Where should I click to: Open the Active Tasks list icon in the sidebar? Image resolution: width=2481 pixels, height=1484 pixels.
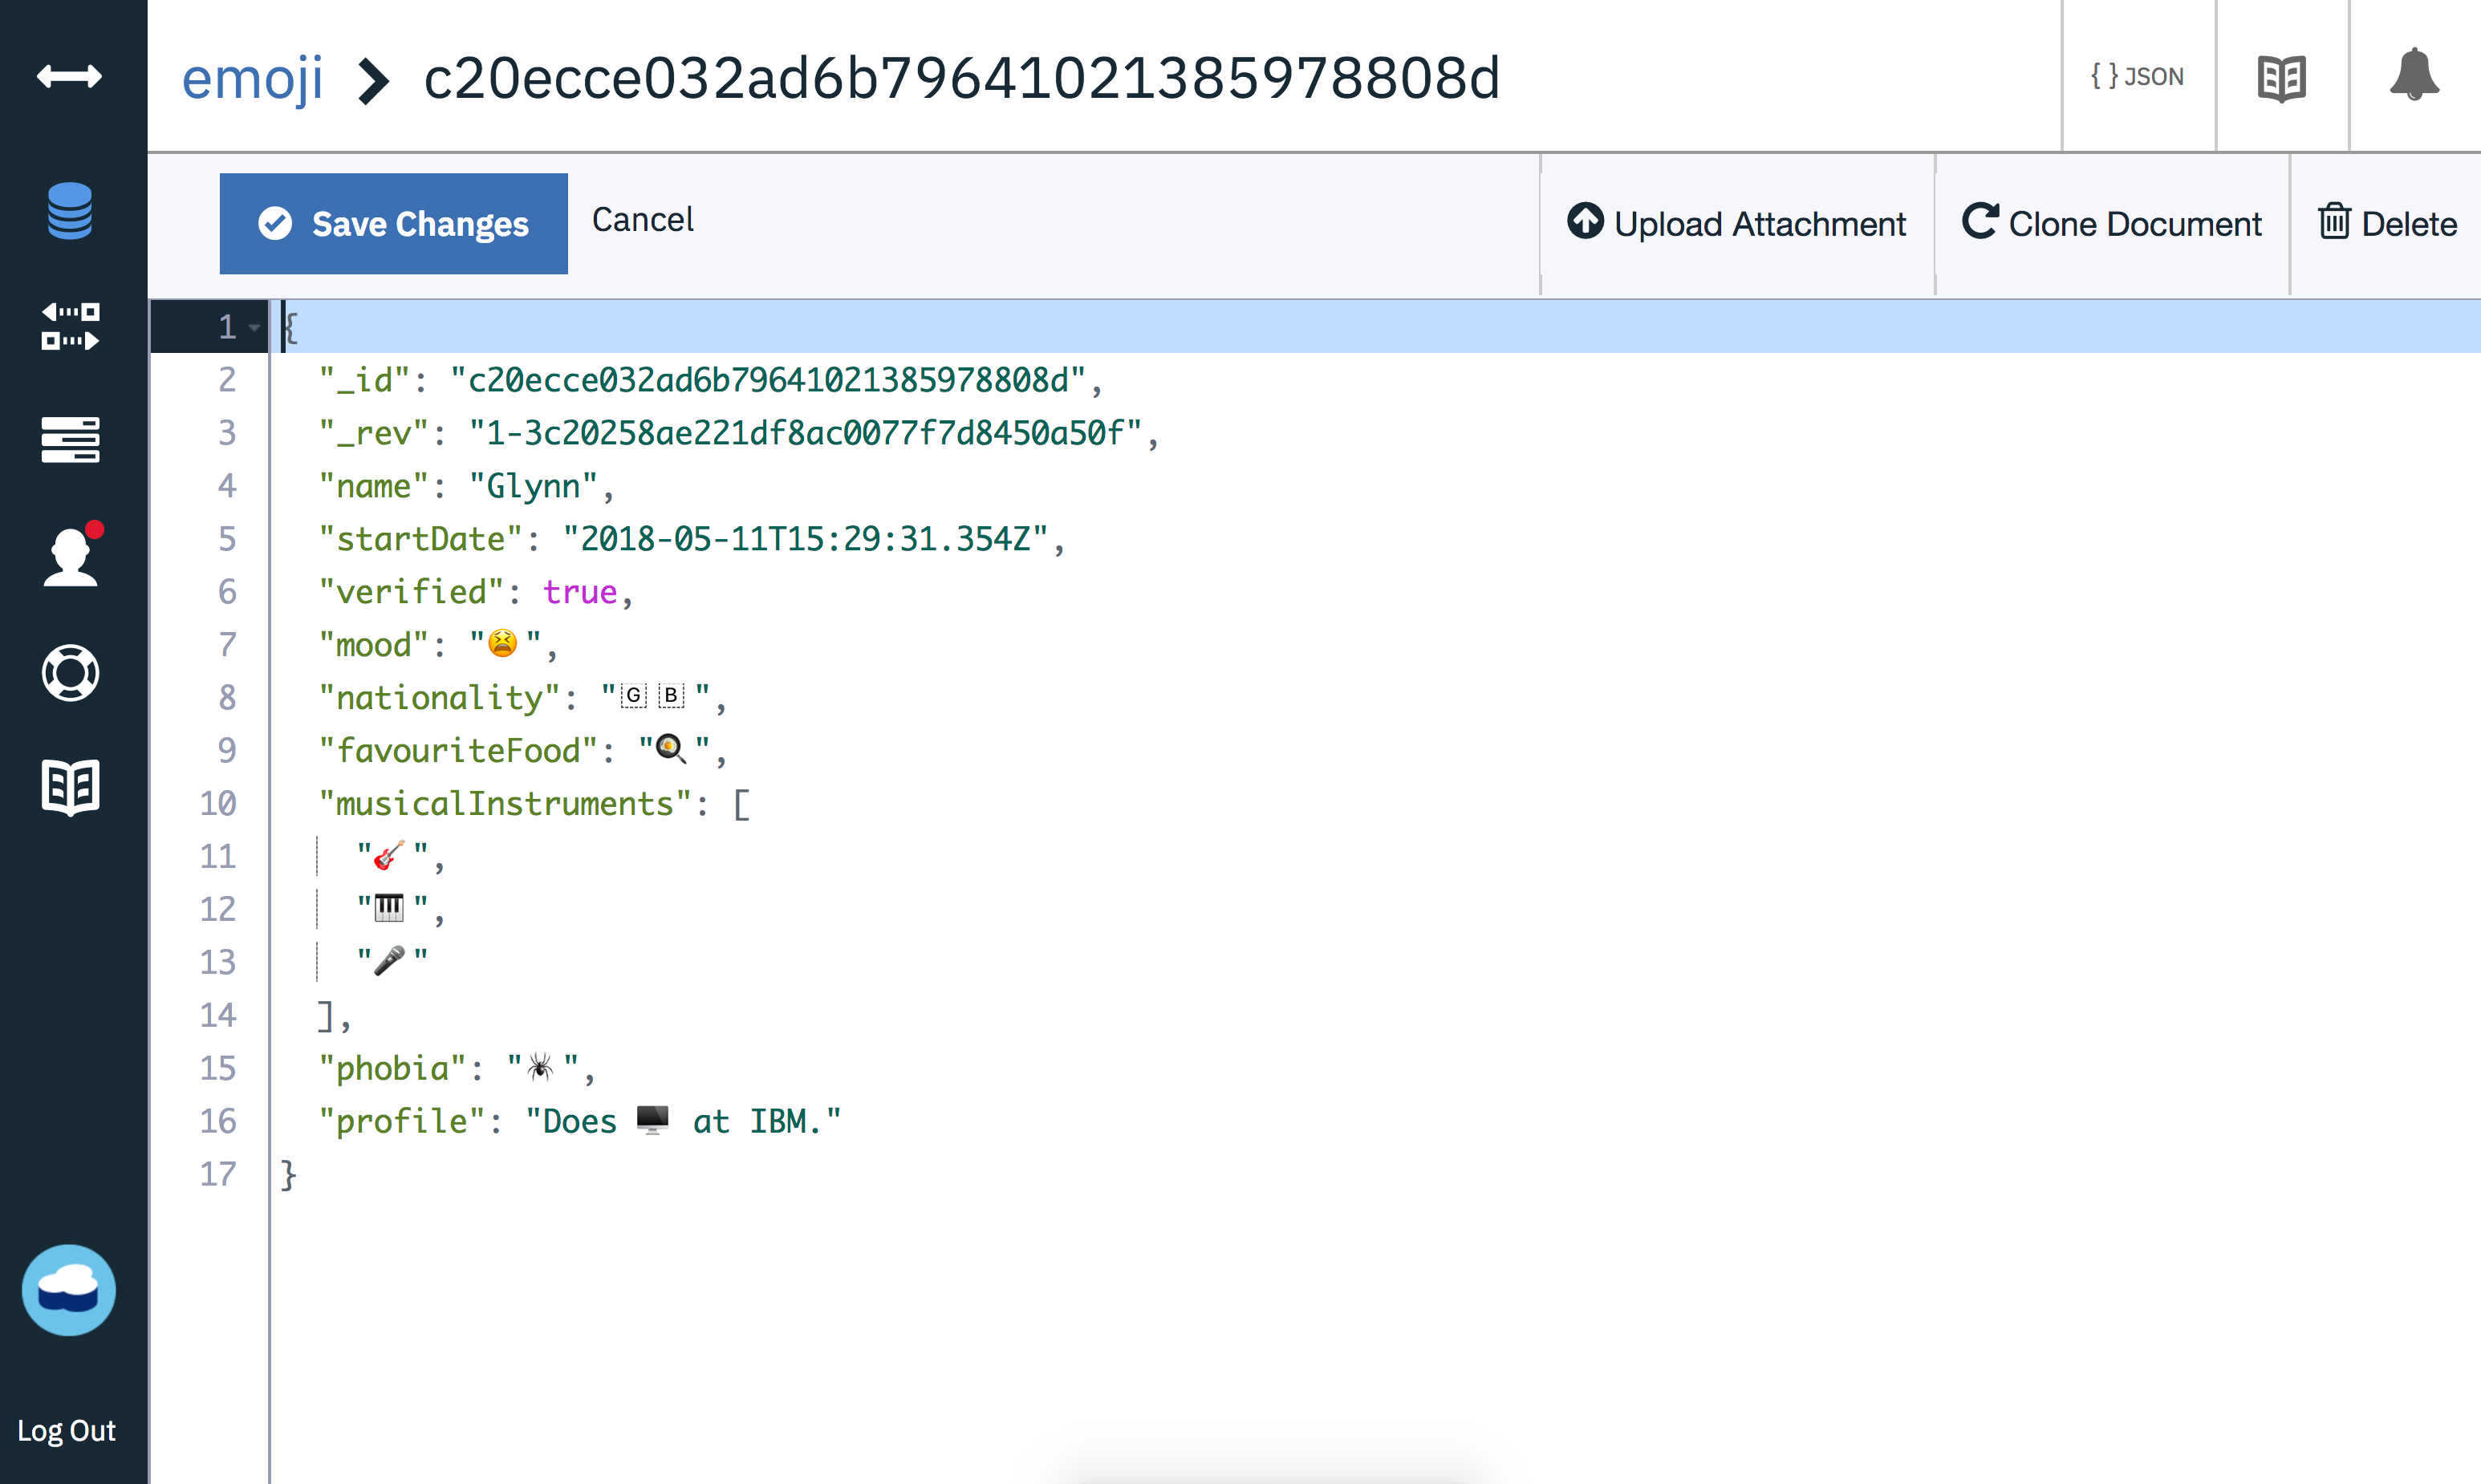coord(70,440)
